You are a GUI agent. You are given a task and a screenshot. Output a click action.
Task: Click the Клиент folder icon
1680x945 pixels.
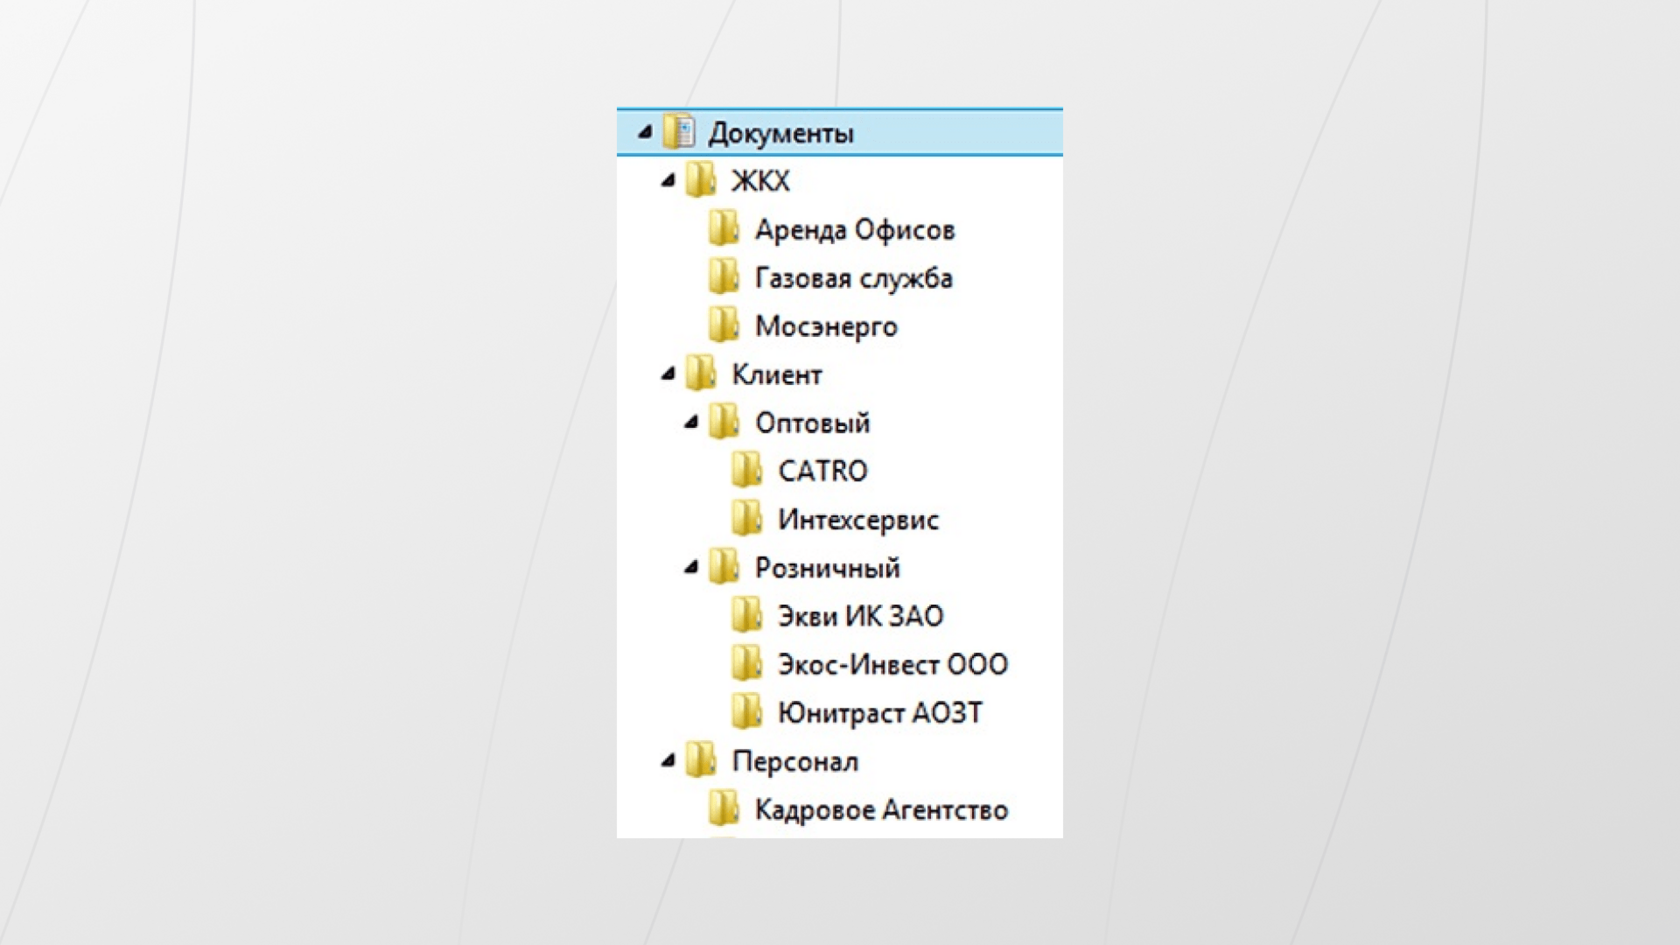701,374
